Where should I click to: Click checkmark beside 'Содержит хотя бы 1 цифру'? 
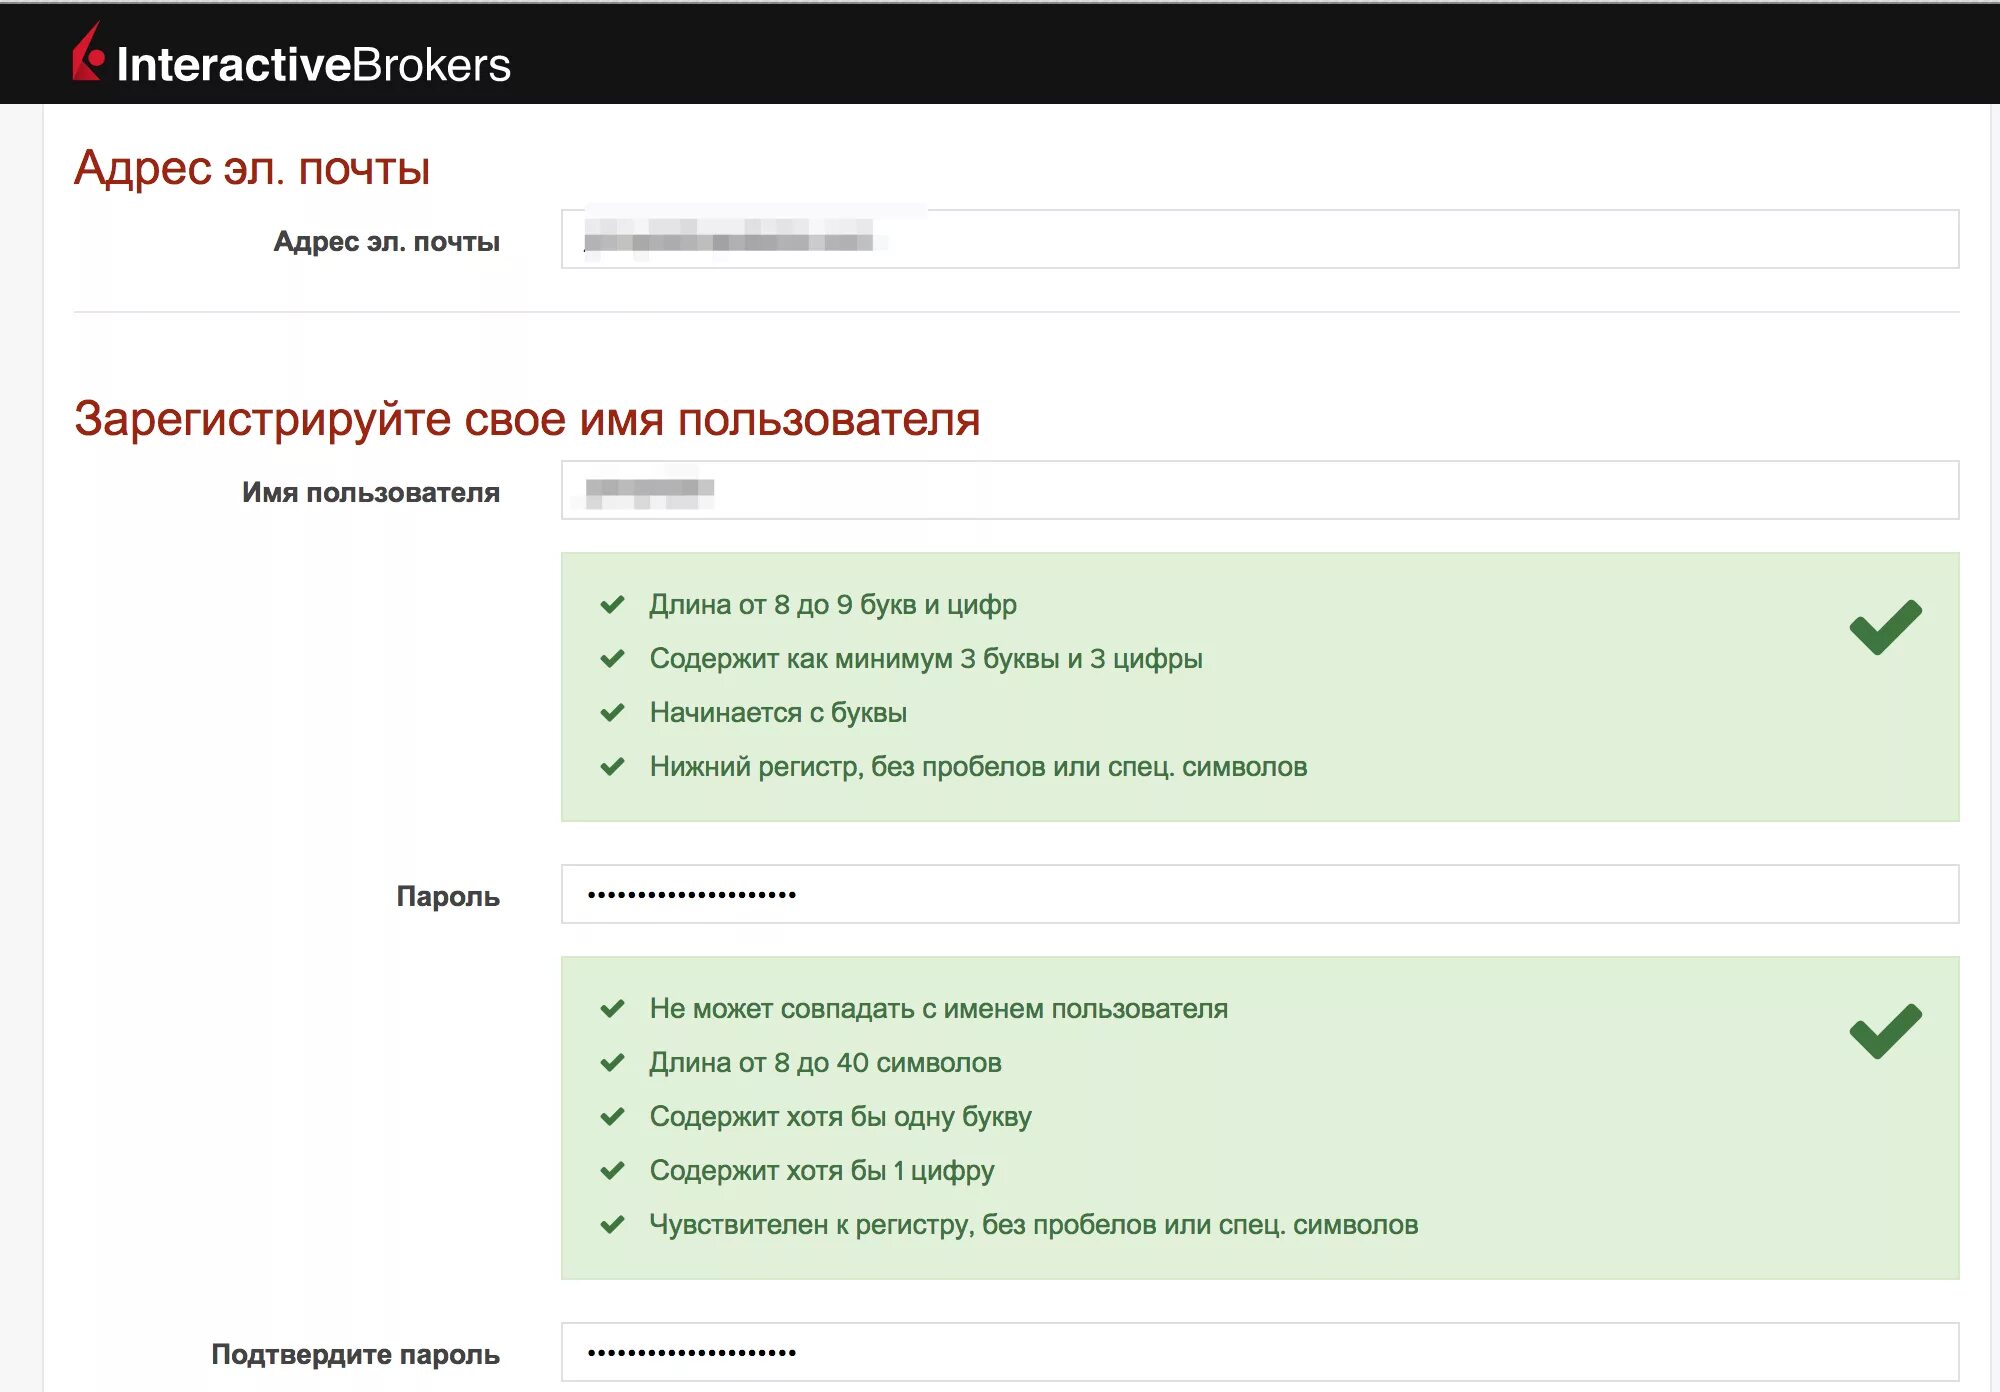612,1171
